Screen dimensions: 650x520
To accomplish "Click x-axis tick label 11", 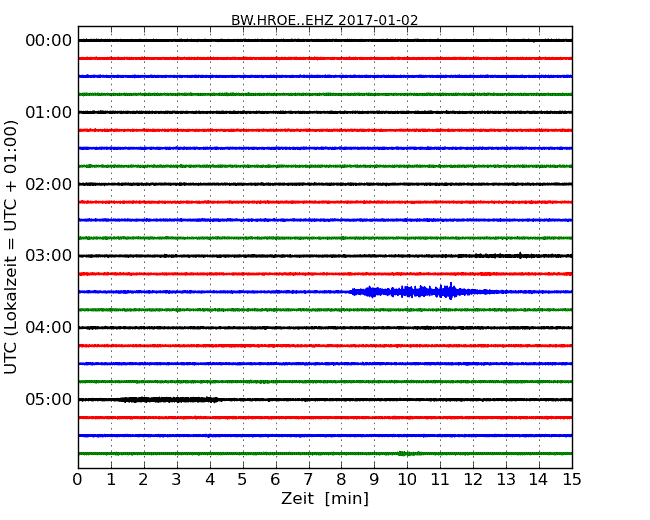I will tap(440, 480).
